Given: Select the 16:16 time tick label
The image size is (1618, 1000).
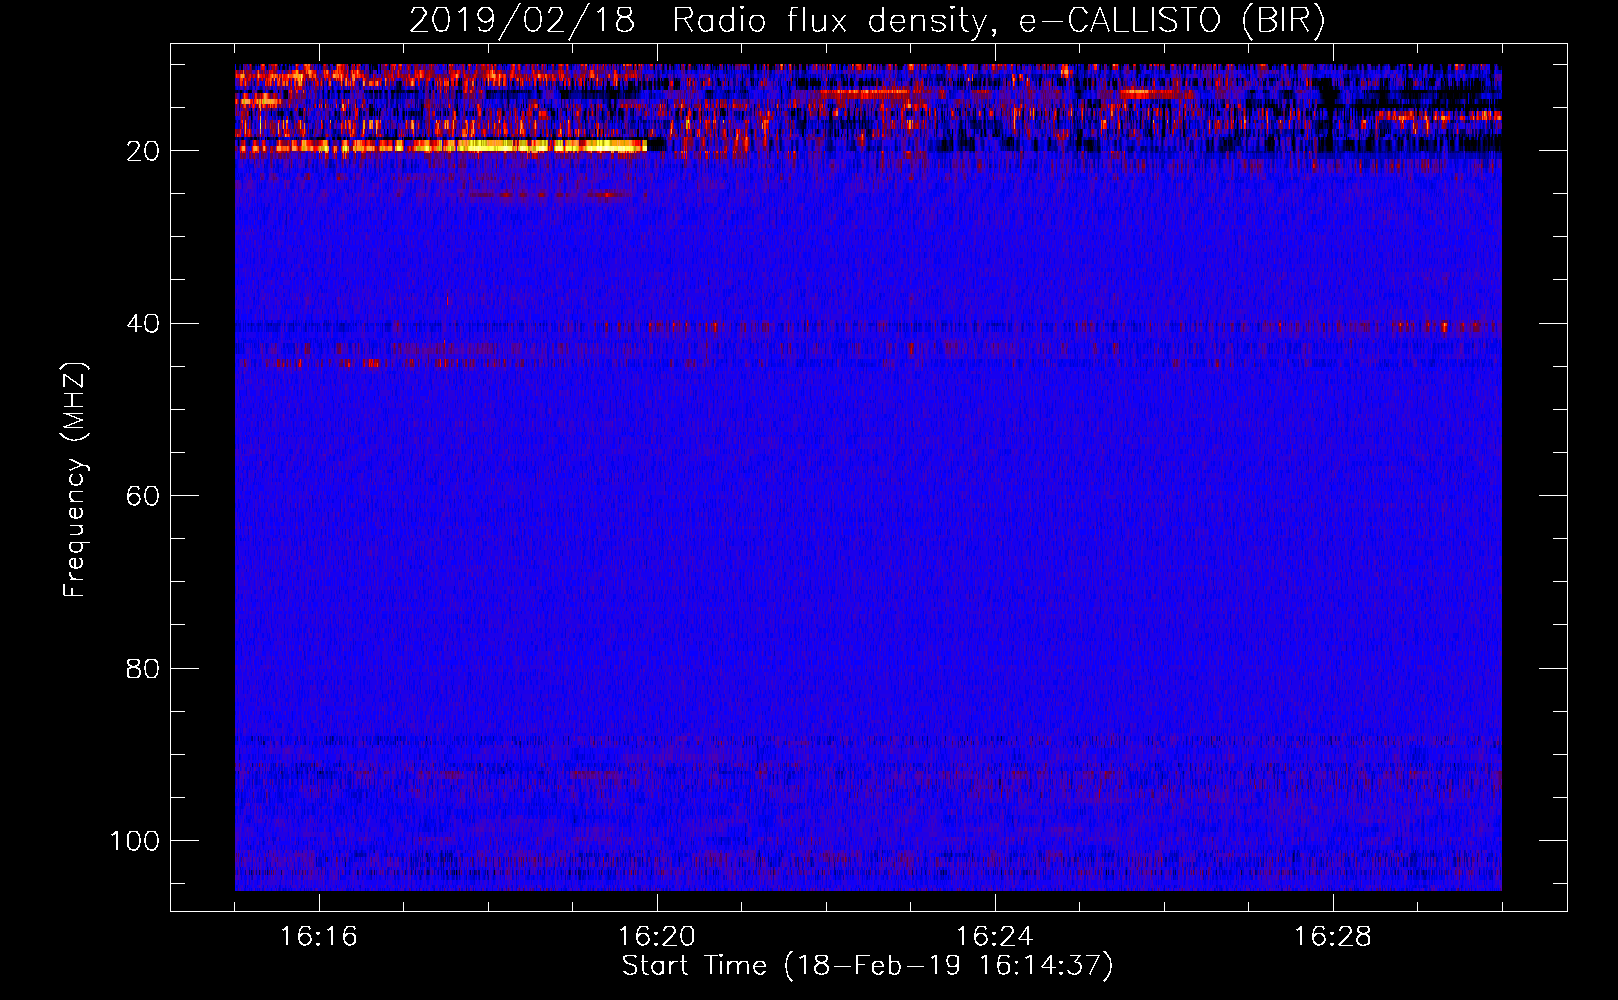Looking at the screenshot, I should [x=319, y=937].
